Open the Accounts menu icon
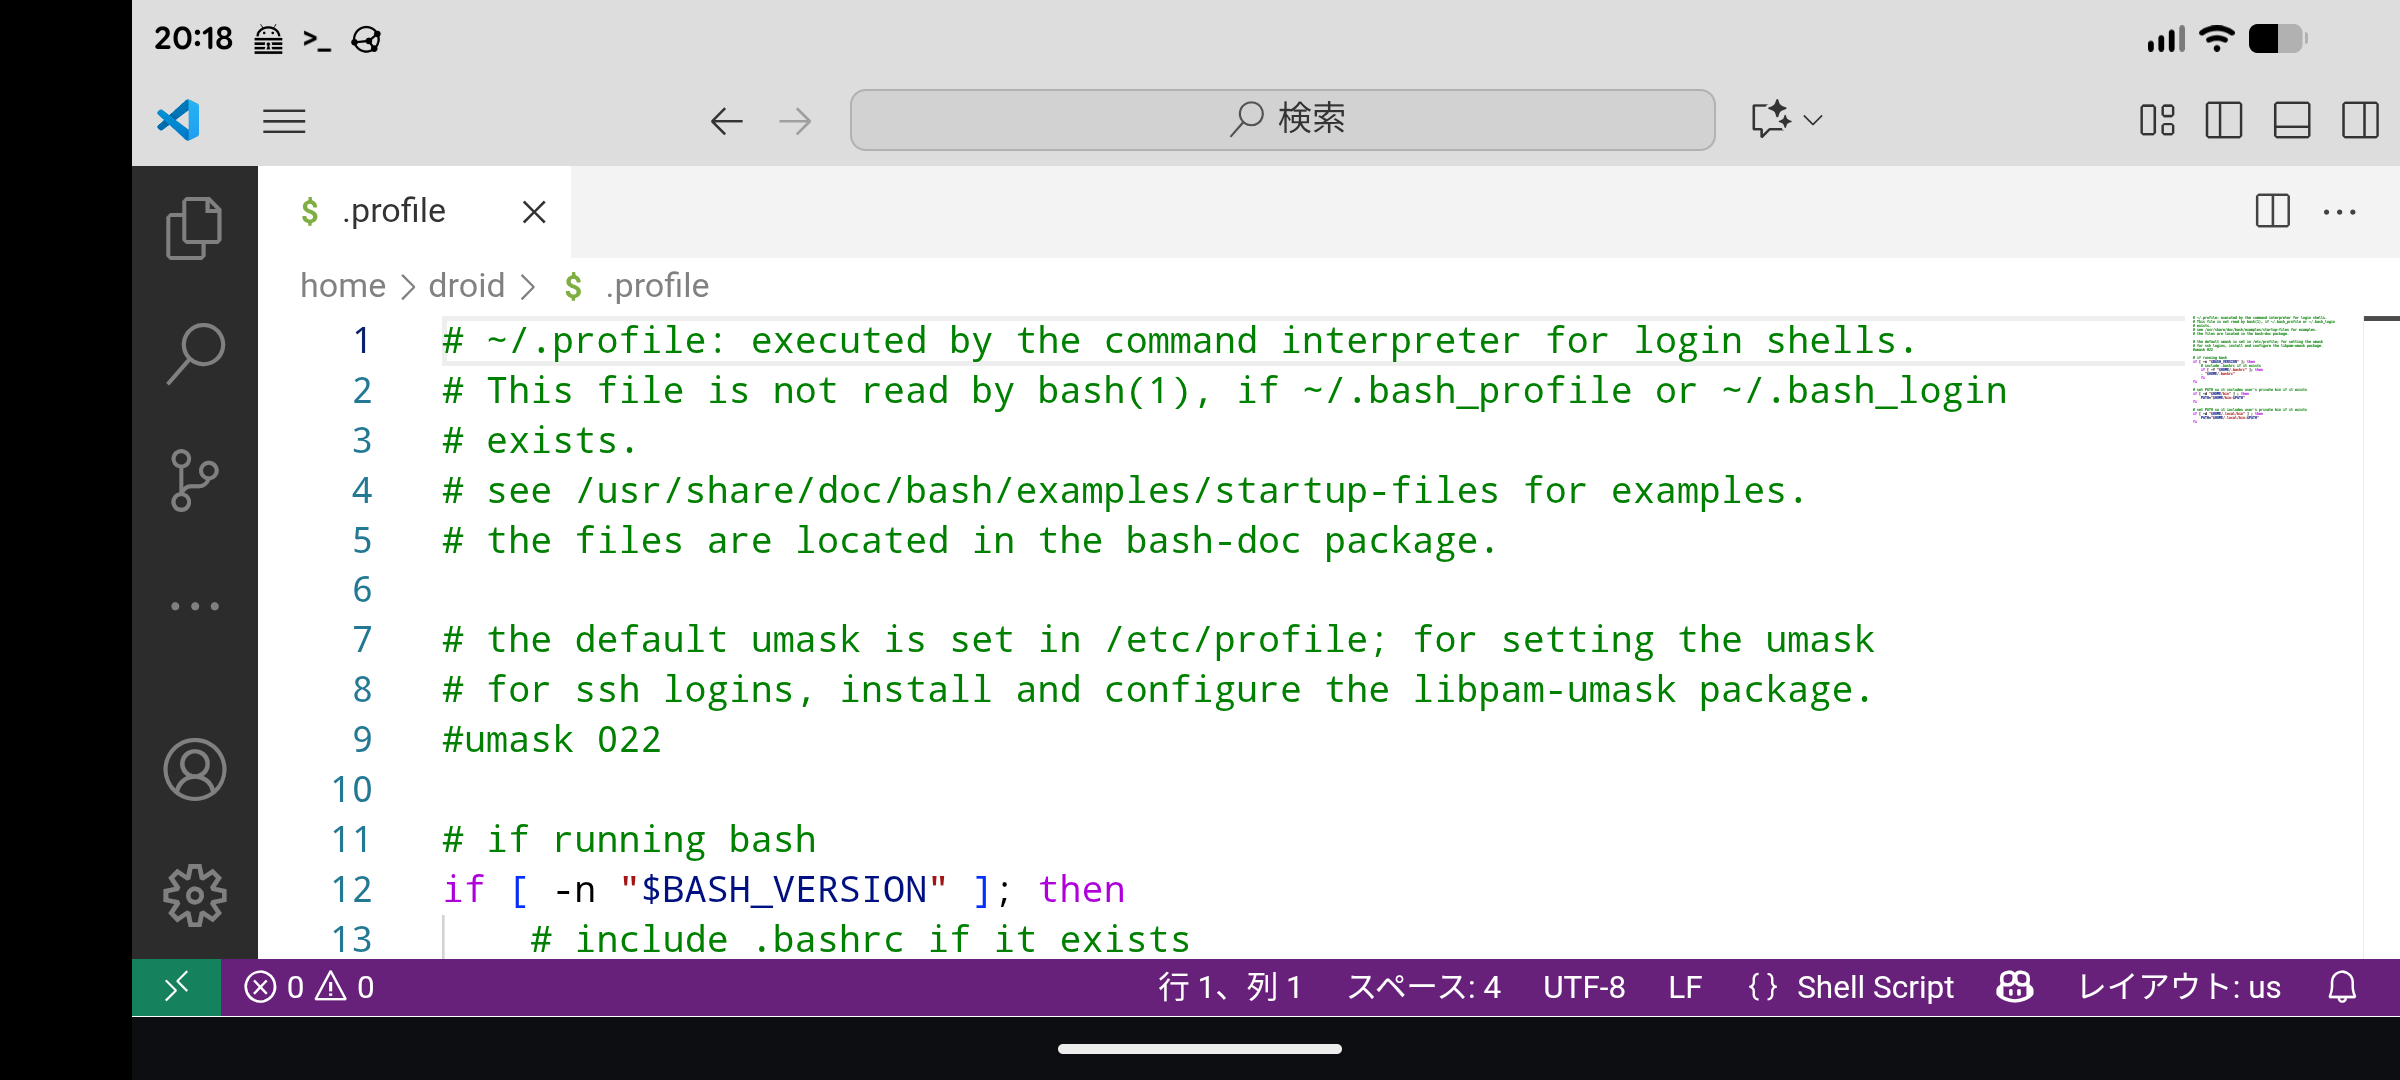This screenshot has width=2400, height=1080. (x=194, y=769)
